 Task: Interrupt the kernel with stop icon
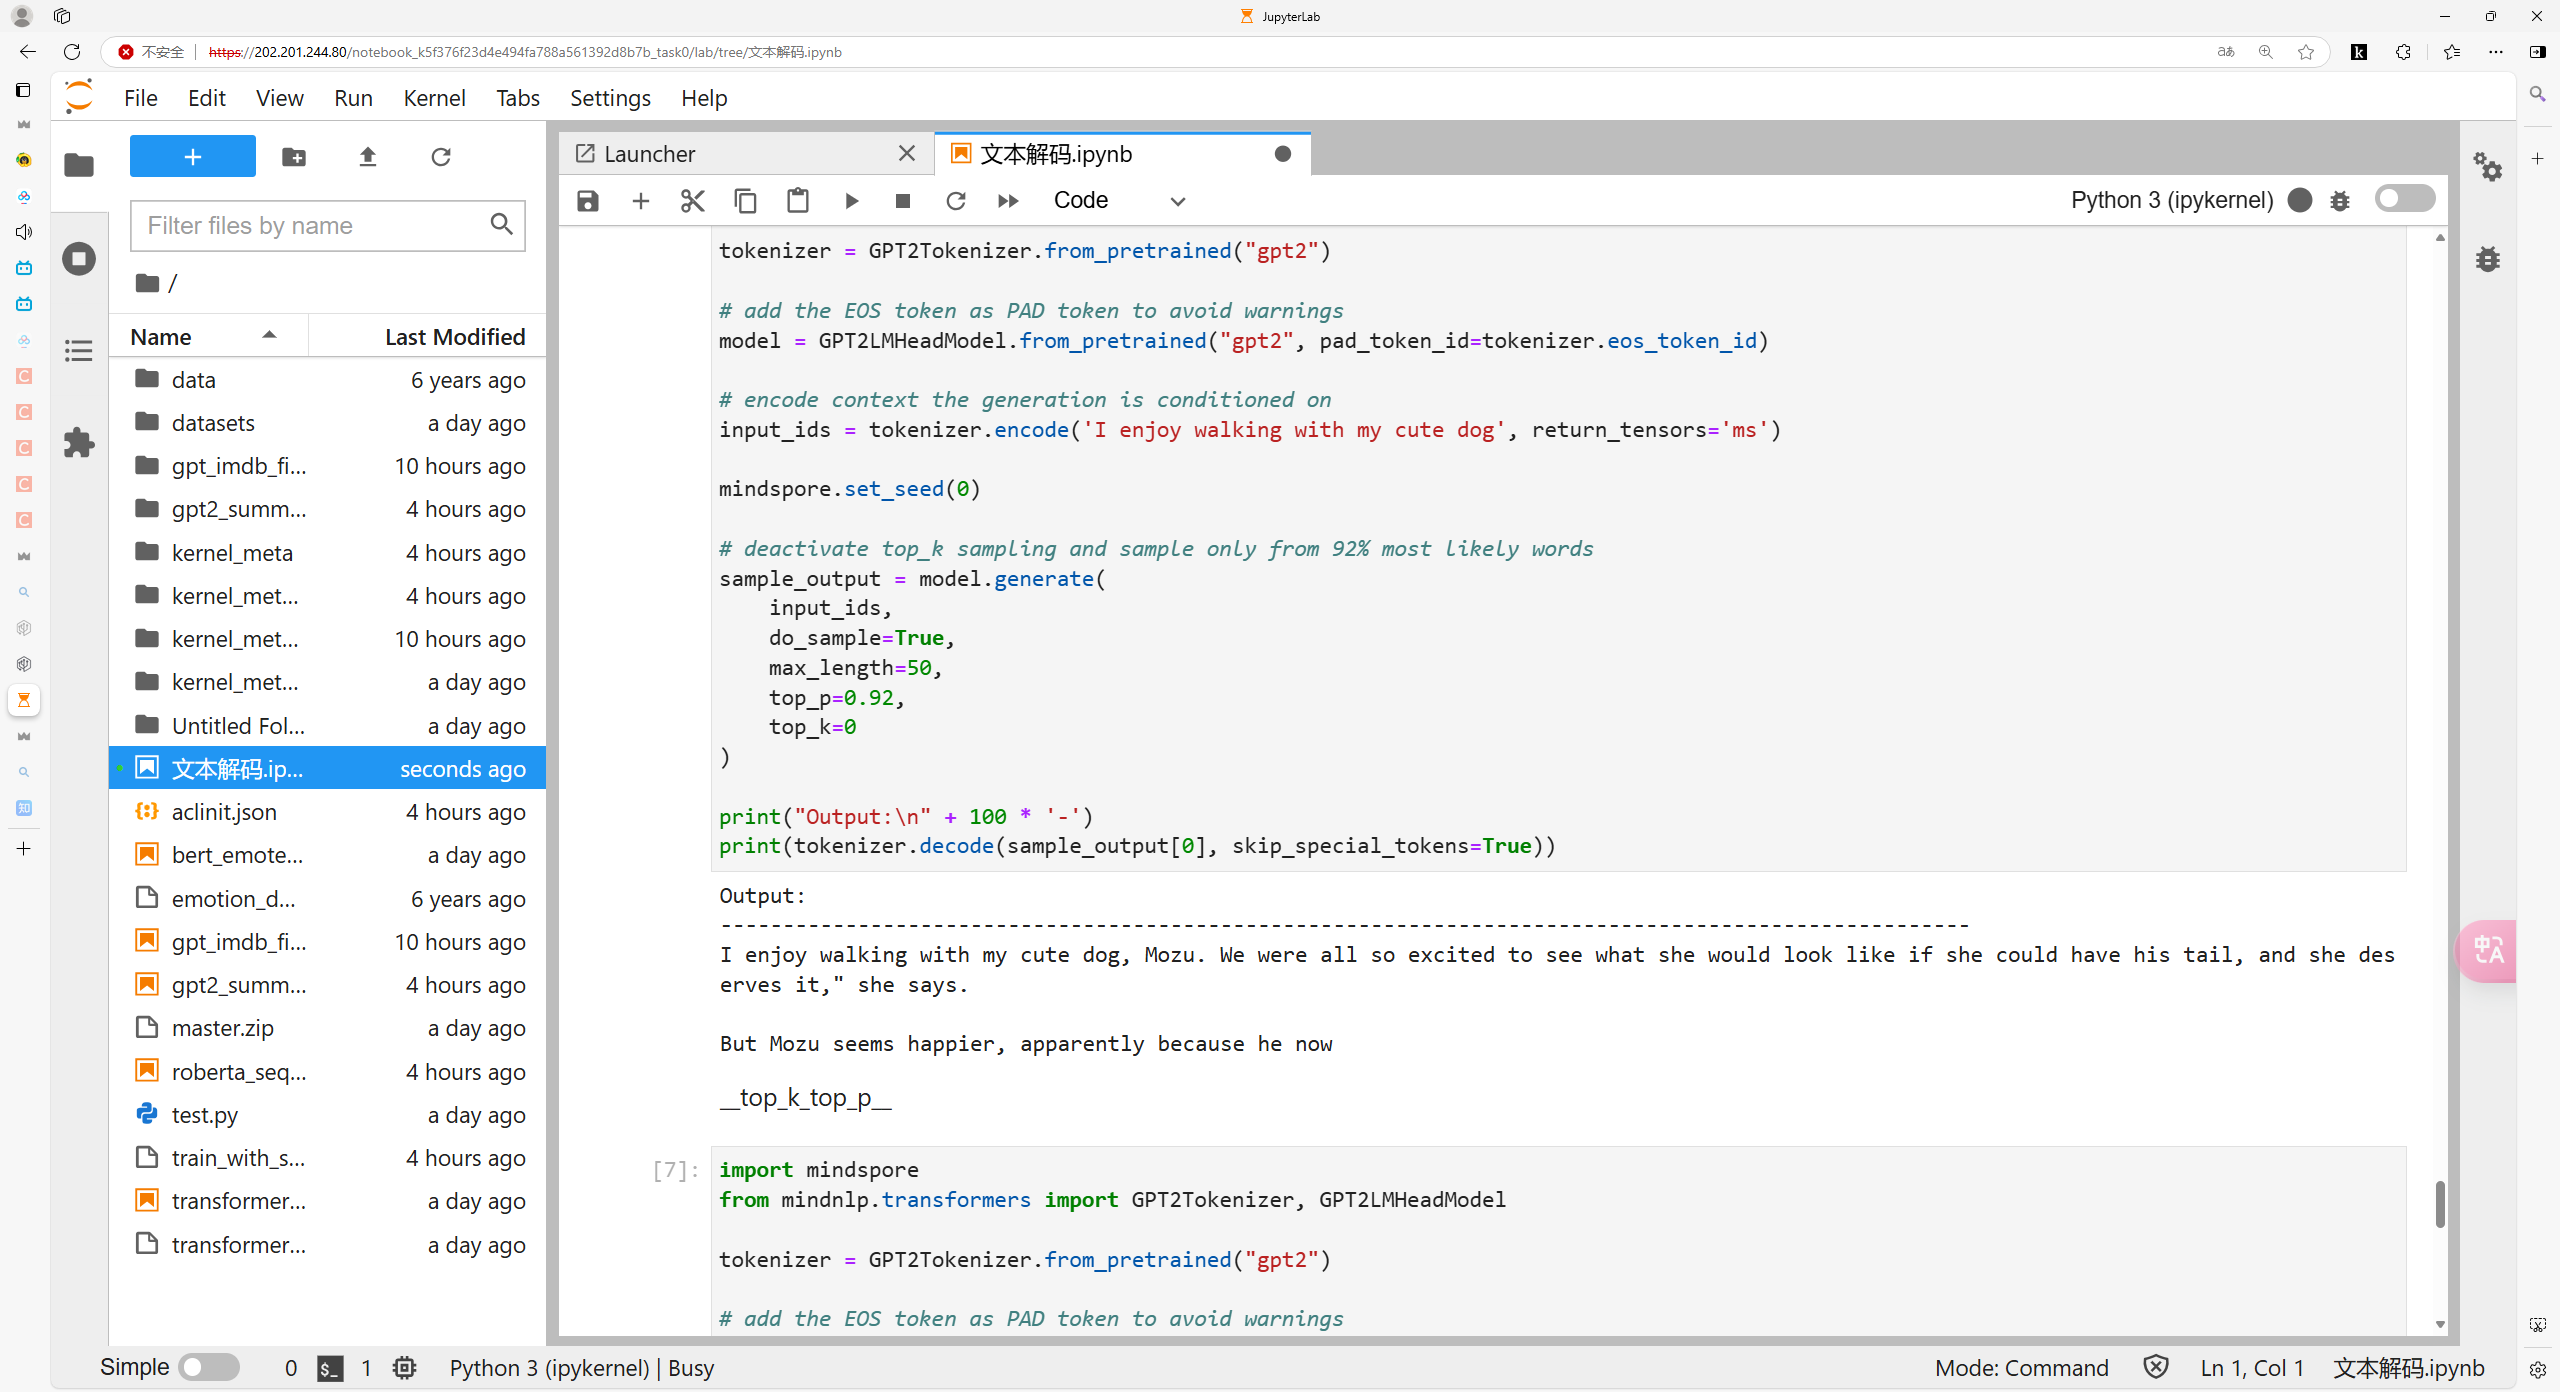[x=903, y=201]
